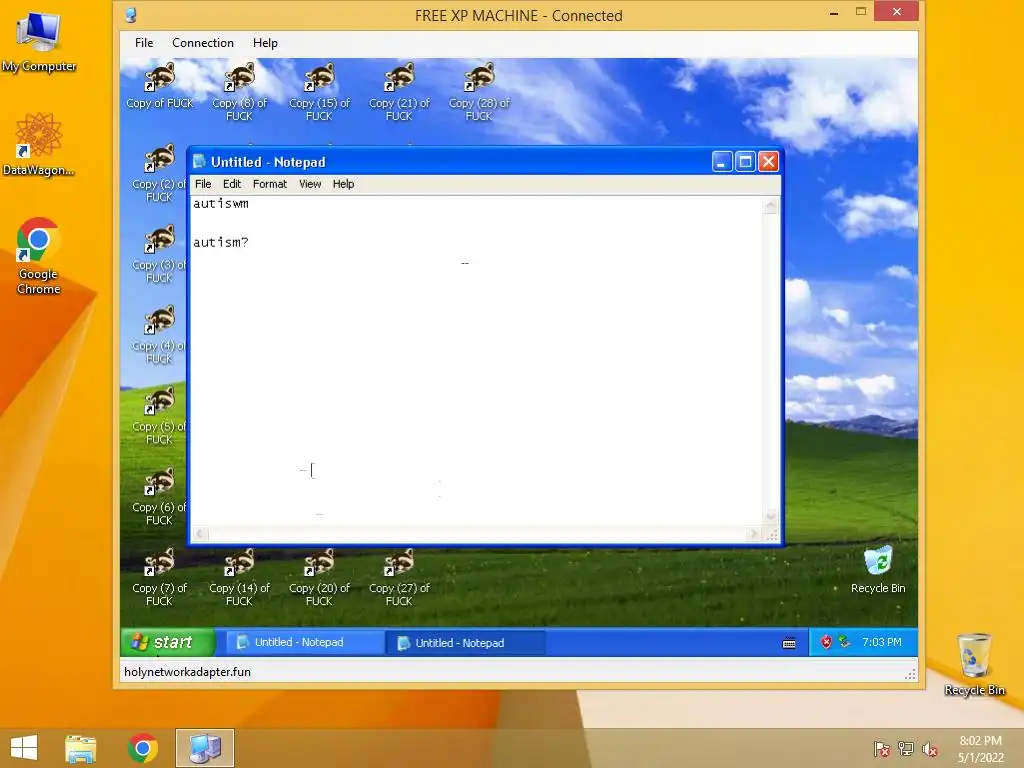Select the Google Chrome desktop shortcut
Screen dimensions: 1024x768
pos(39,256)
